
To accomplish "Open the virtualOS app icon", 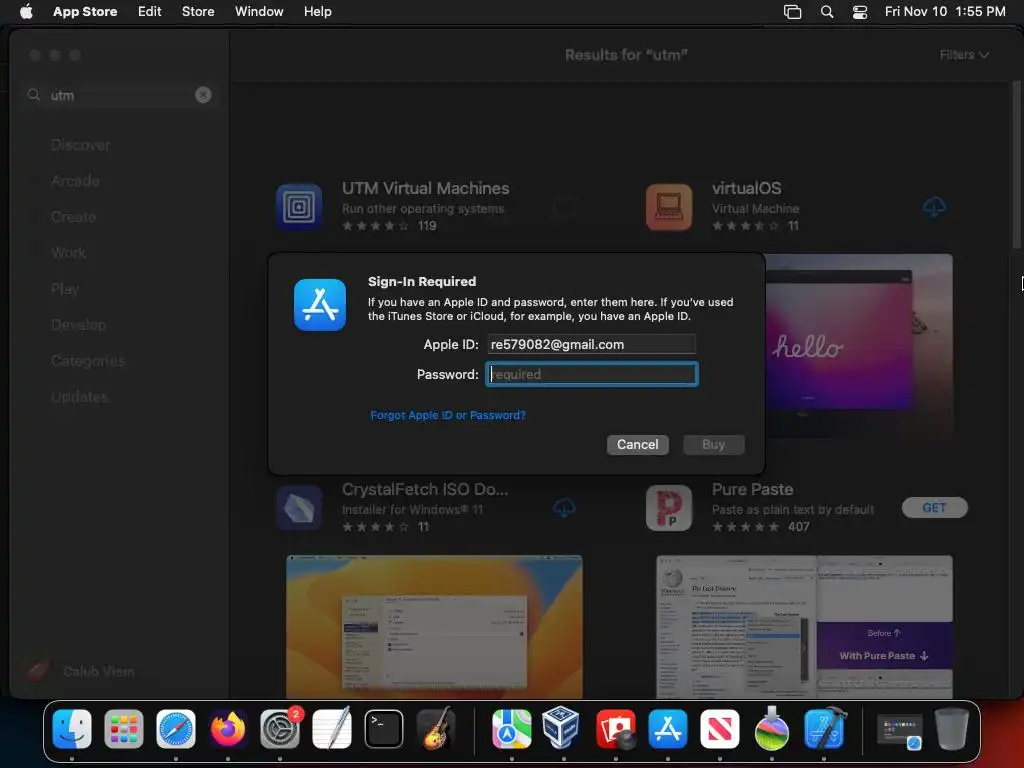I will click(x=669, y=206).
